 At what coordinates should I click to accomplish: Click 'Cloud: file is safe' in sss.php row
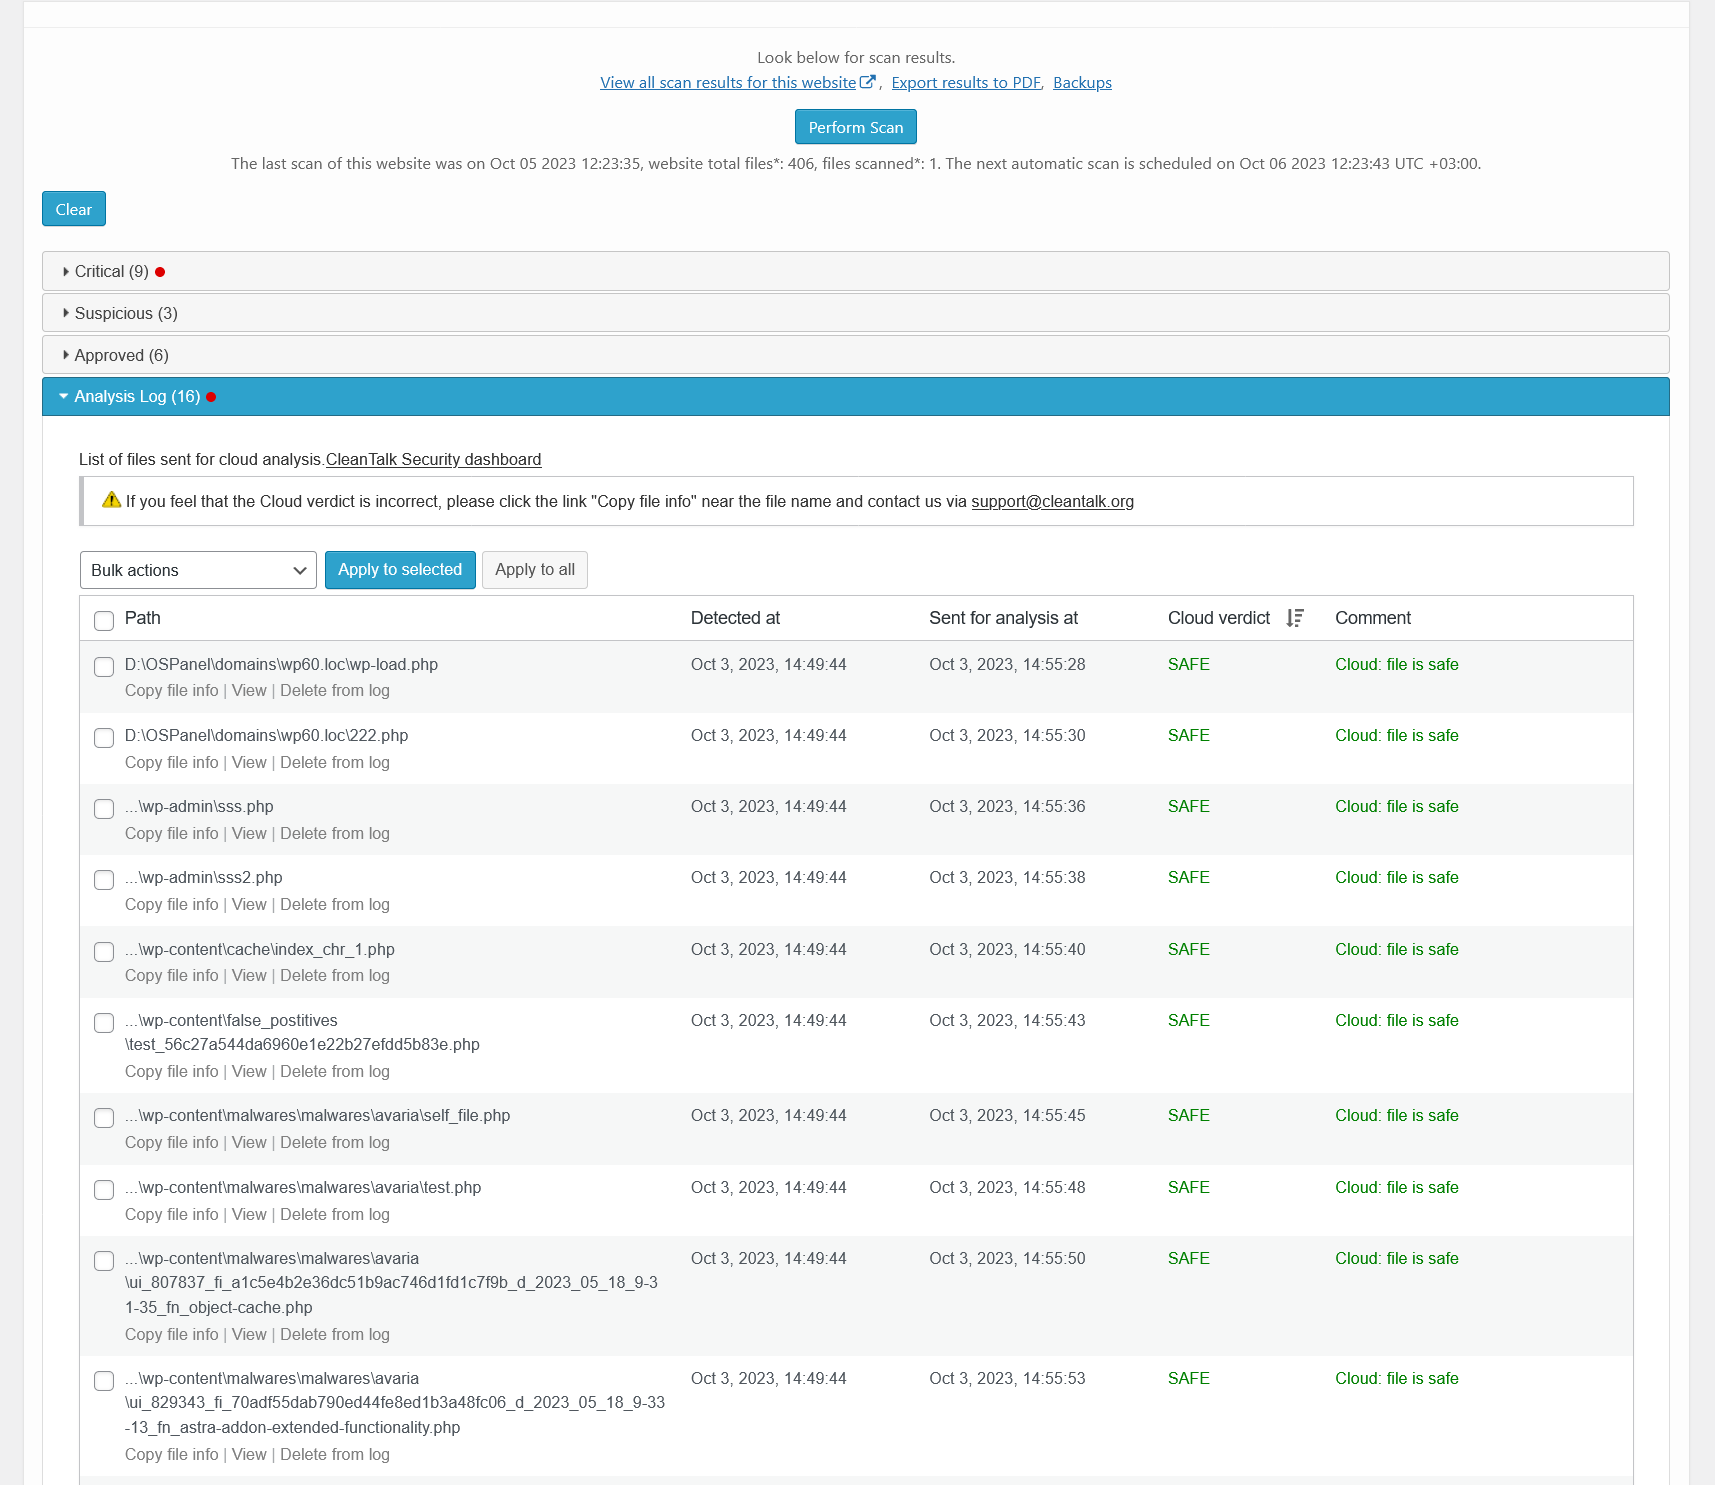click(x=1397, y=806)
